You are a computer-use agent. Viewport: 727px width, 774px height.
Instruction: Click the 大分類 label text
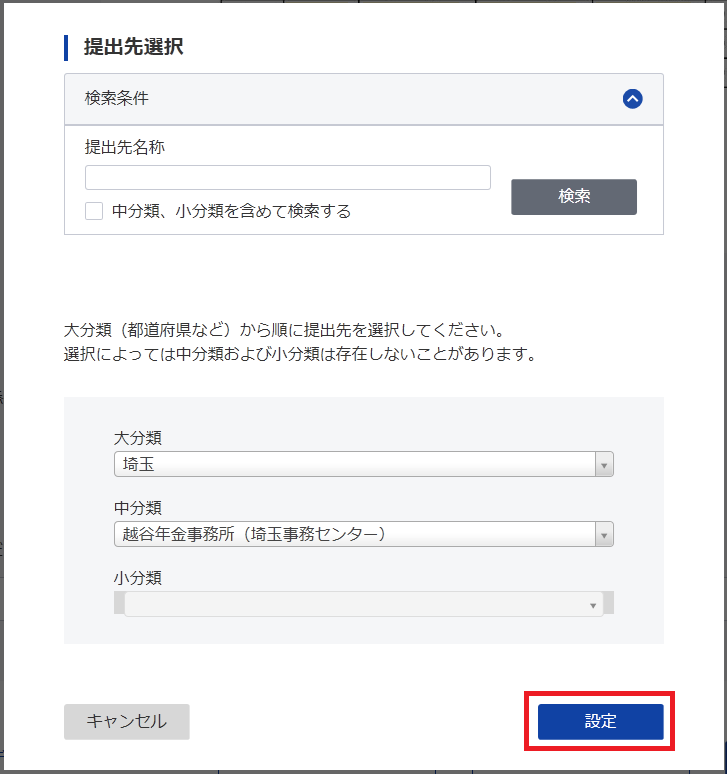[x=138, y=438]
